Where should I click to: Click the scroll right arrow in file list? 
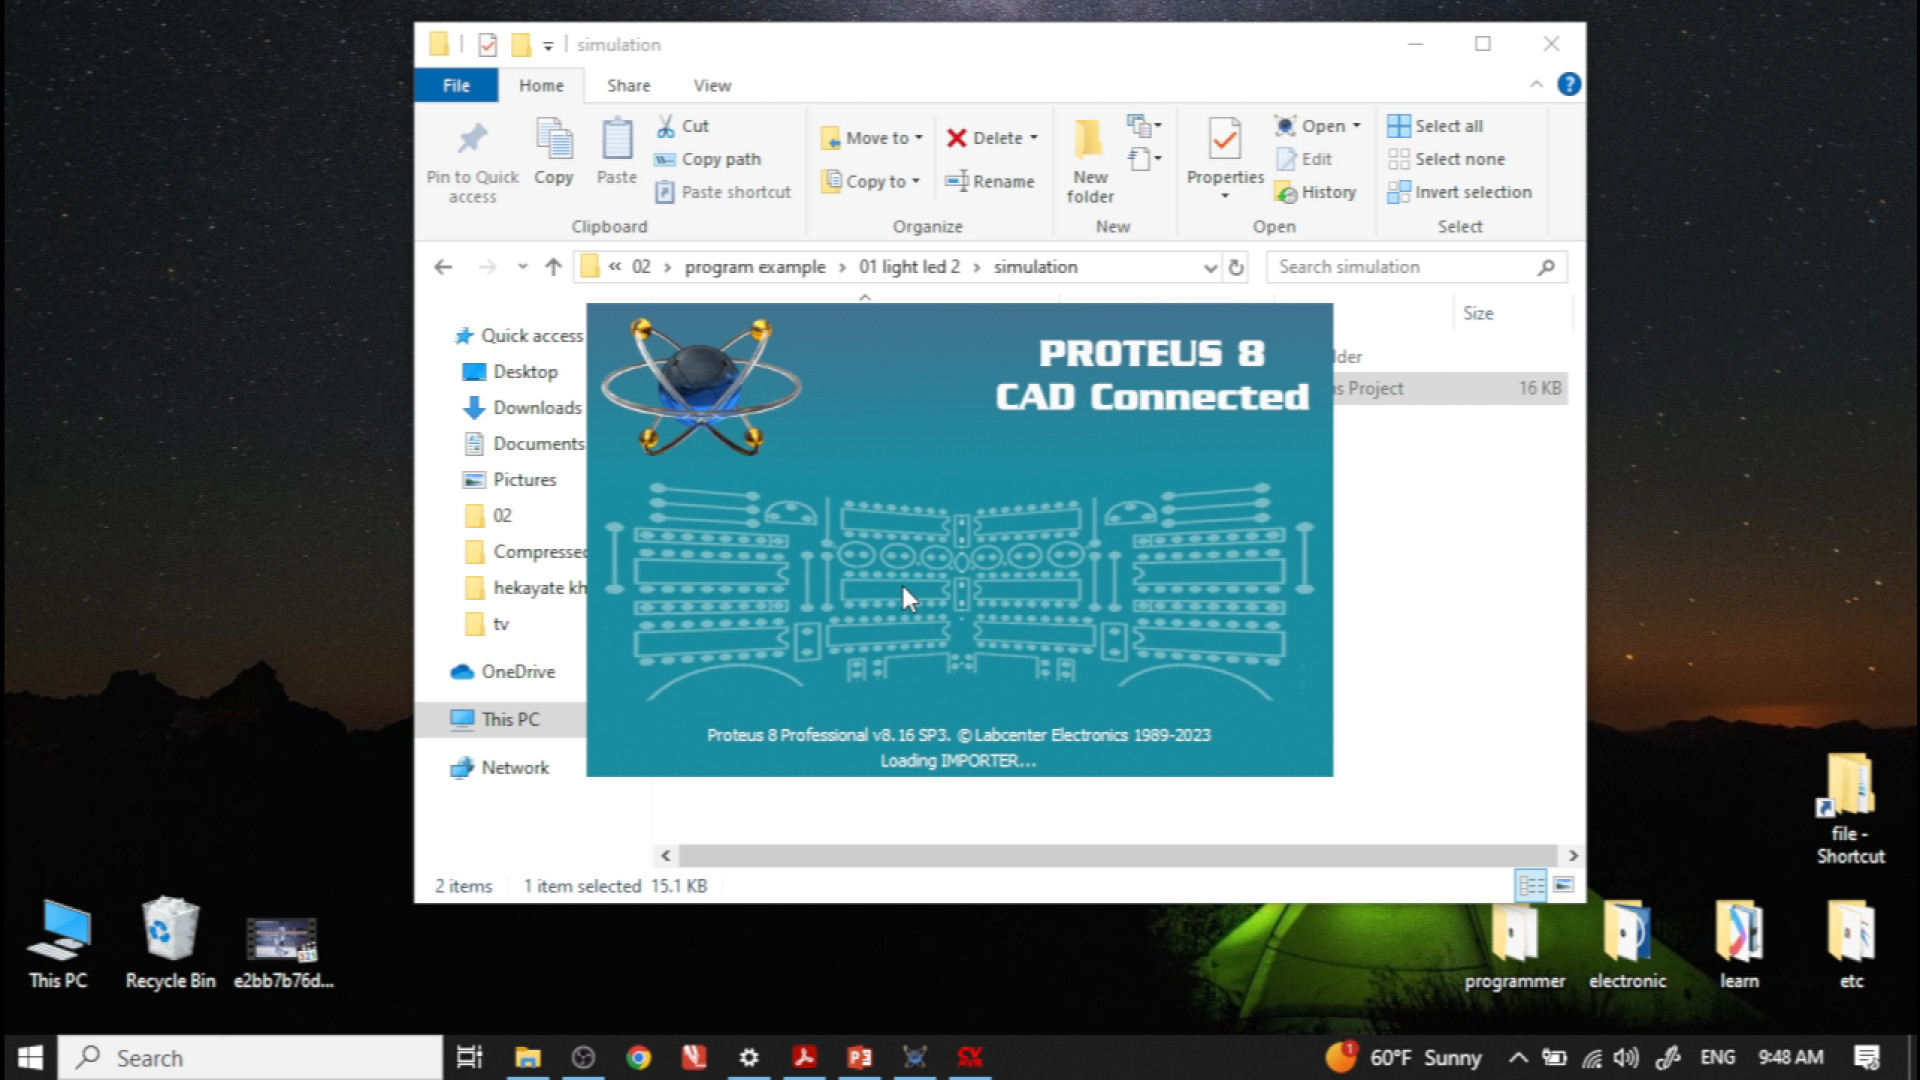click(x=1573, y=856)
